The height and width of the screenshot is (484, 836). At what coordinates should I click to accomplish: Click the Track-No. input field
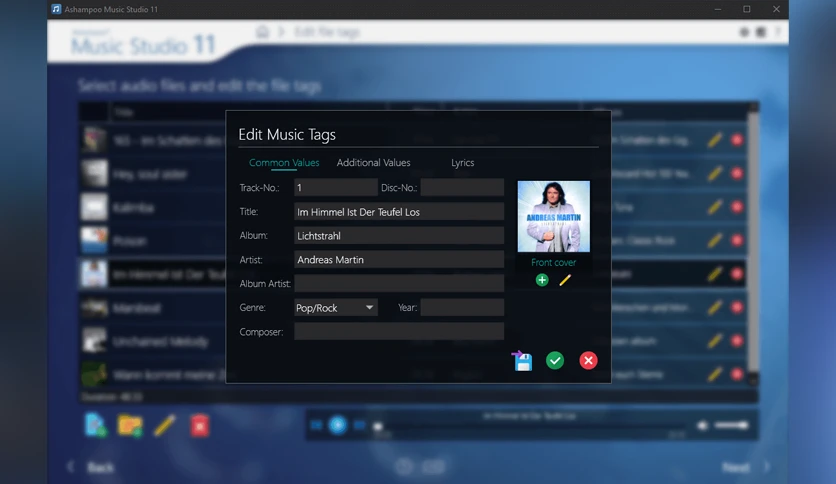[x=335, y=188]
